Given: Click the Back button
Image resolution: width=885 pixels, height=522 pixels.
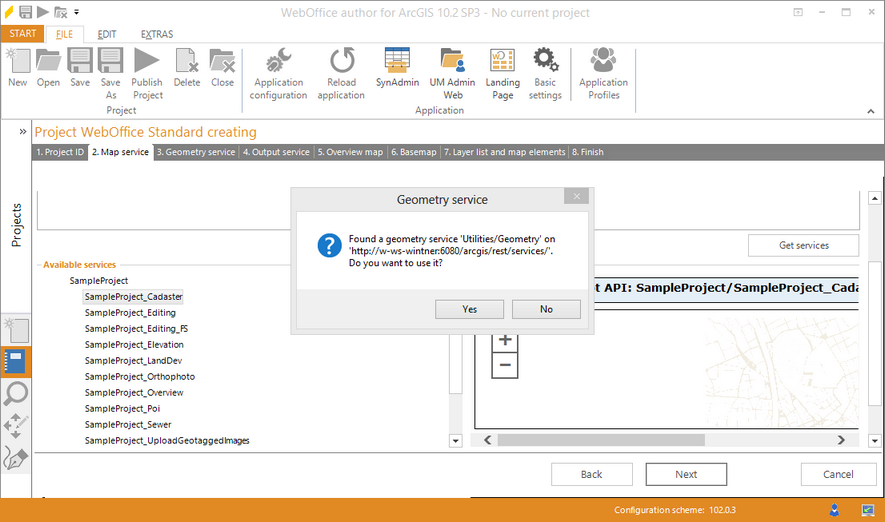Looking at the screenshot, I should coord(592,475).
